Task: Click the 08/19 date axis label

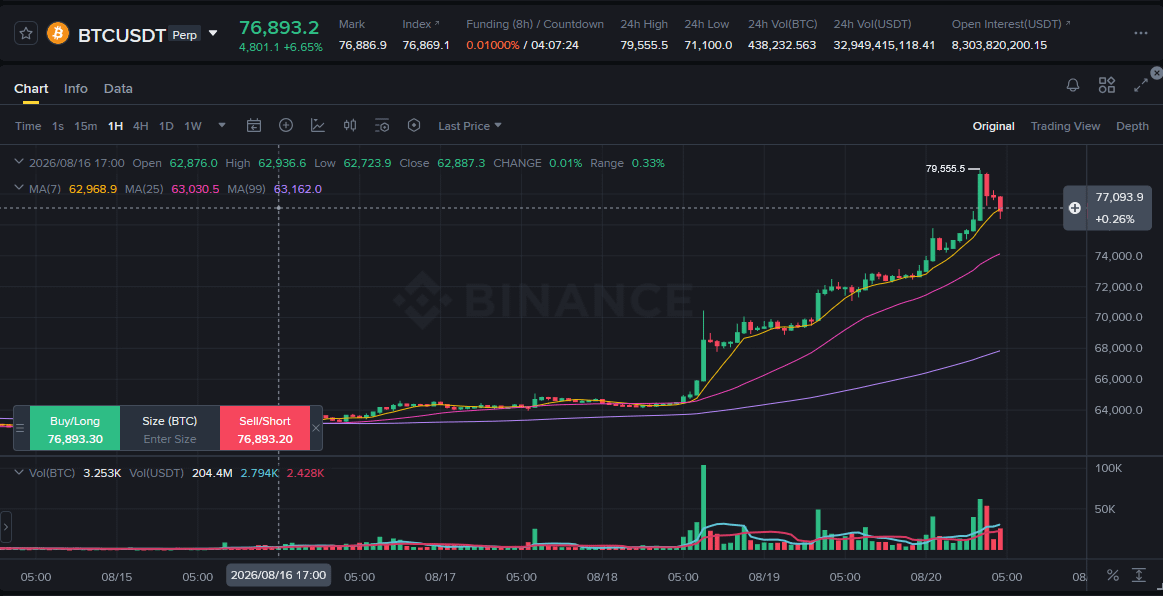Action: [763, 577]
